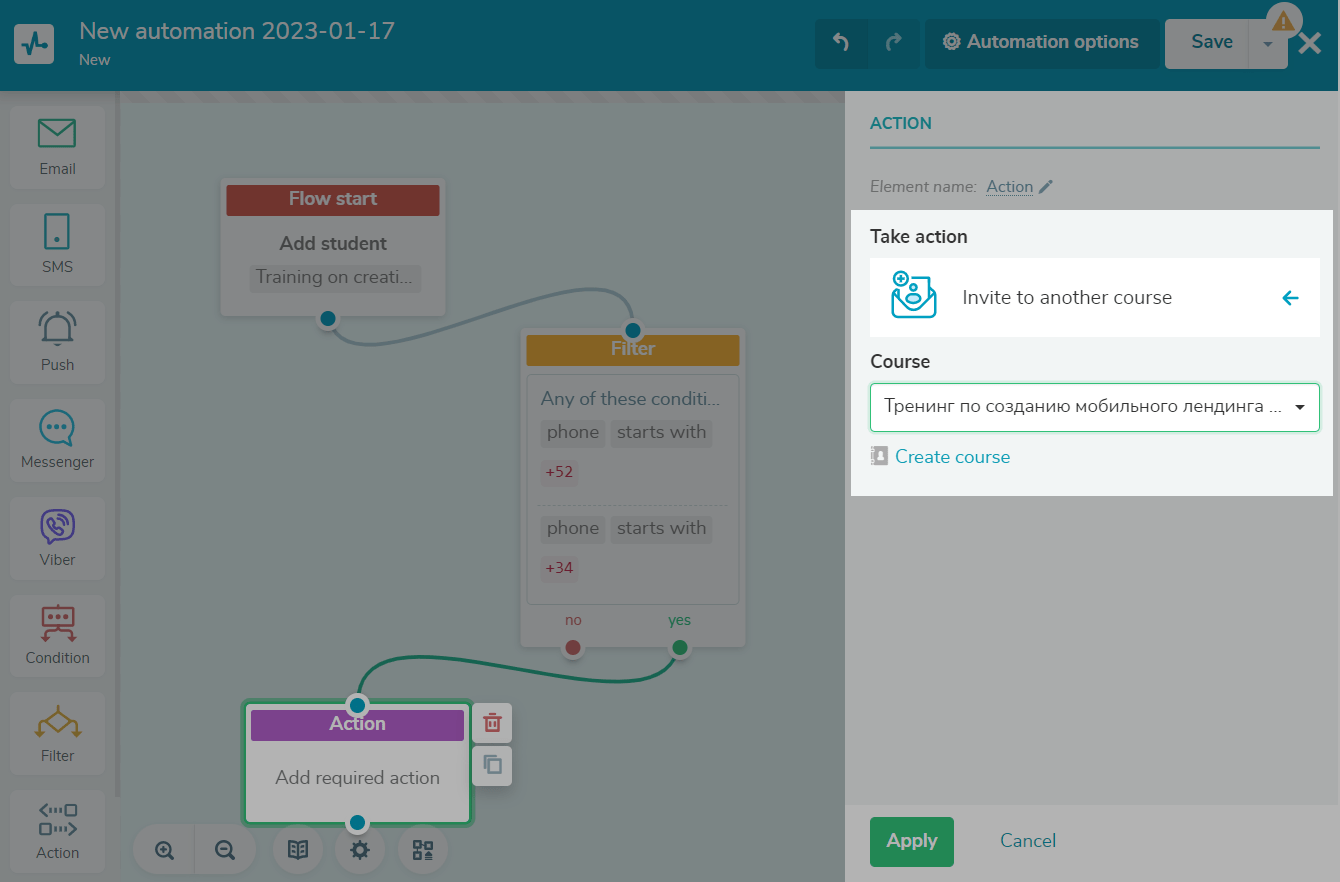The image size is (1340, 882).
Task: Undo the last change
Action: click(x=841, y=43)
